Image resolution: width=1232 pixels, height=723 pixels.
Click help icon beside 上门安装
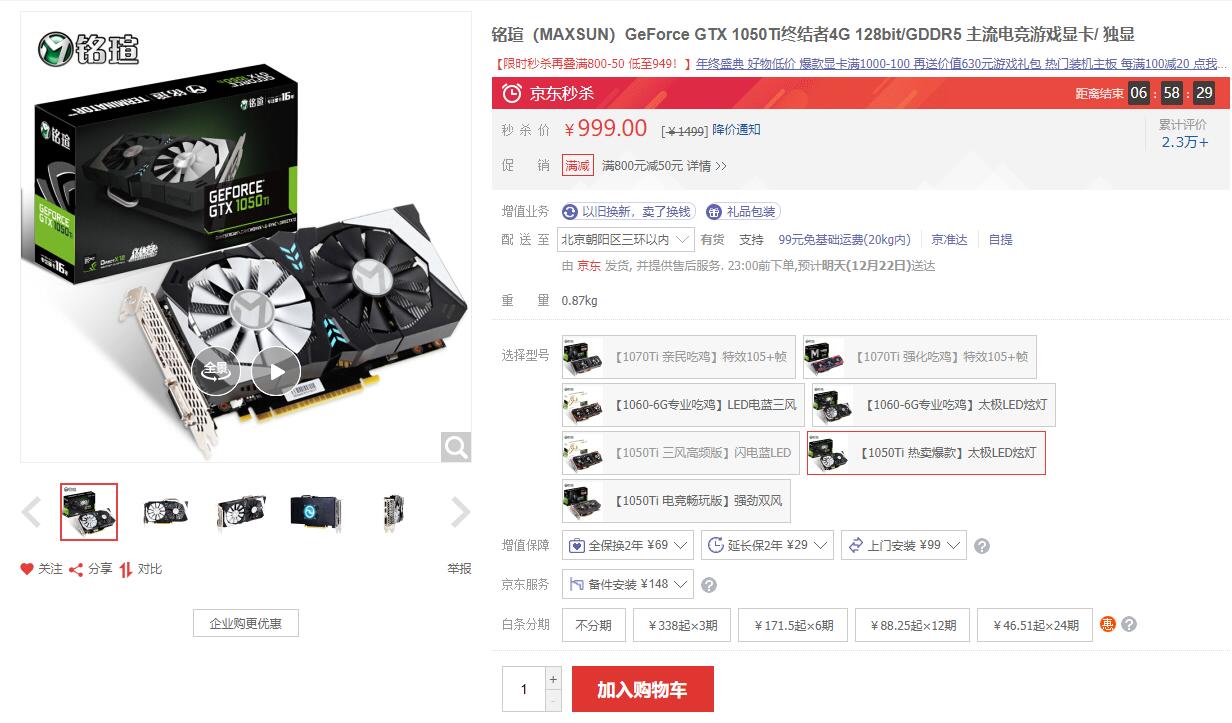(x=982, y=546)
